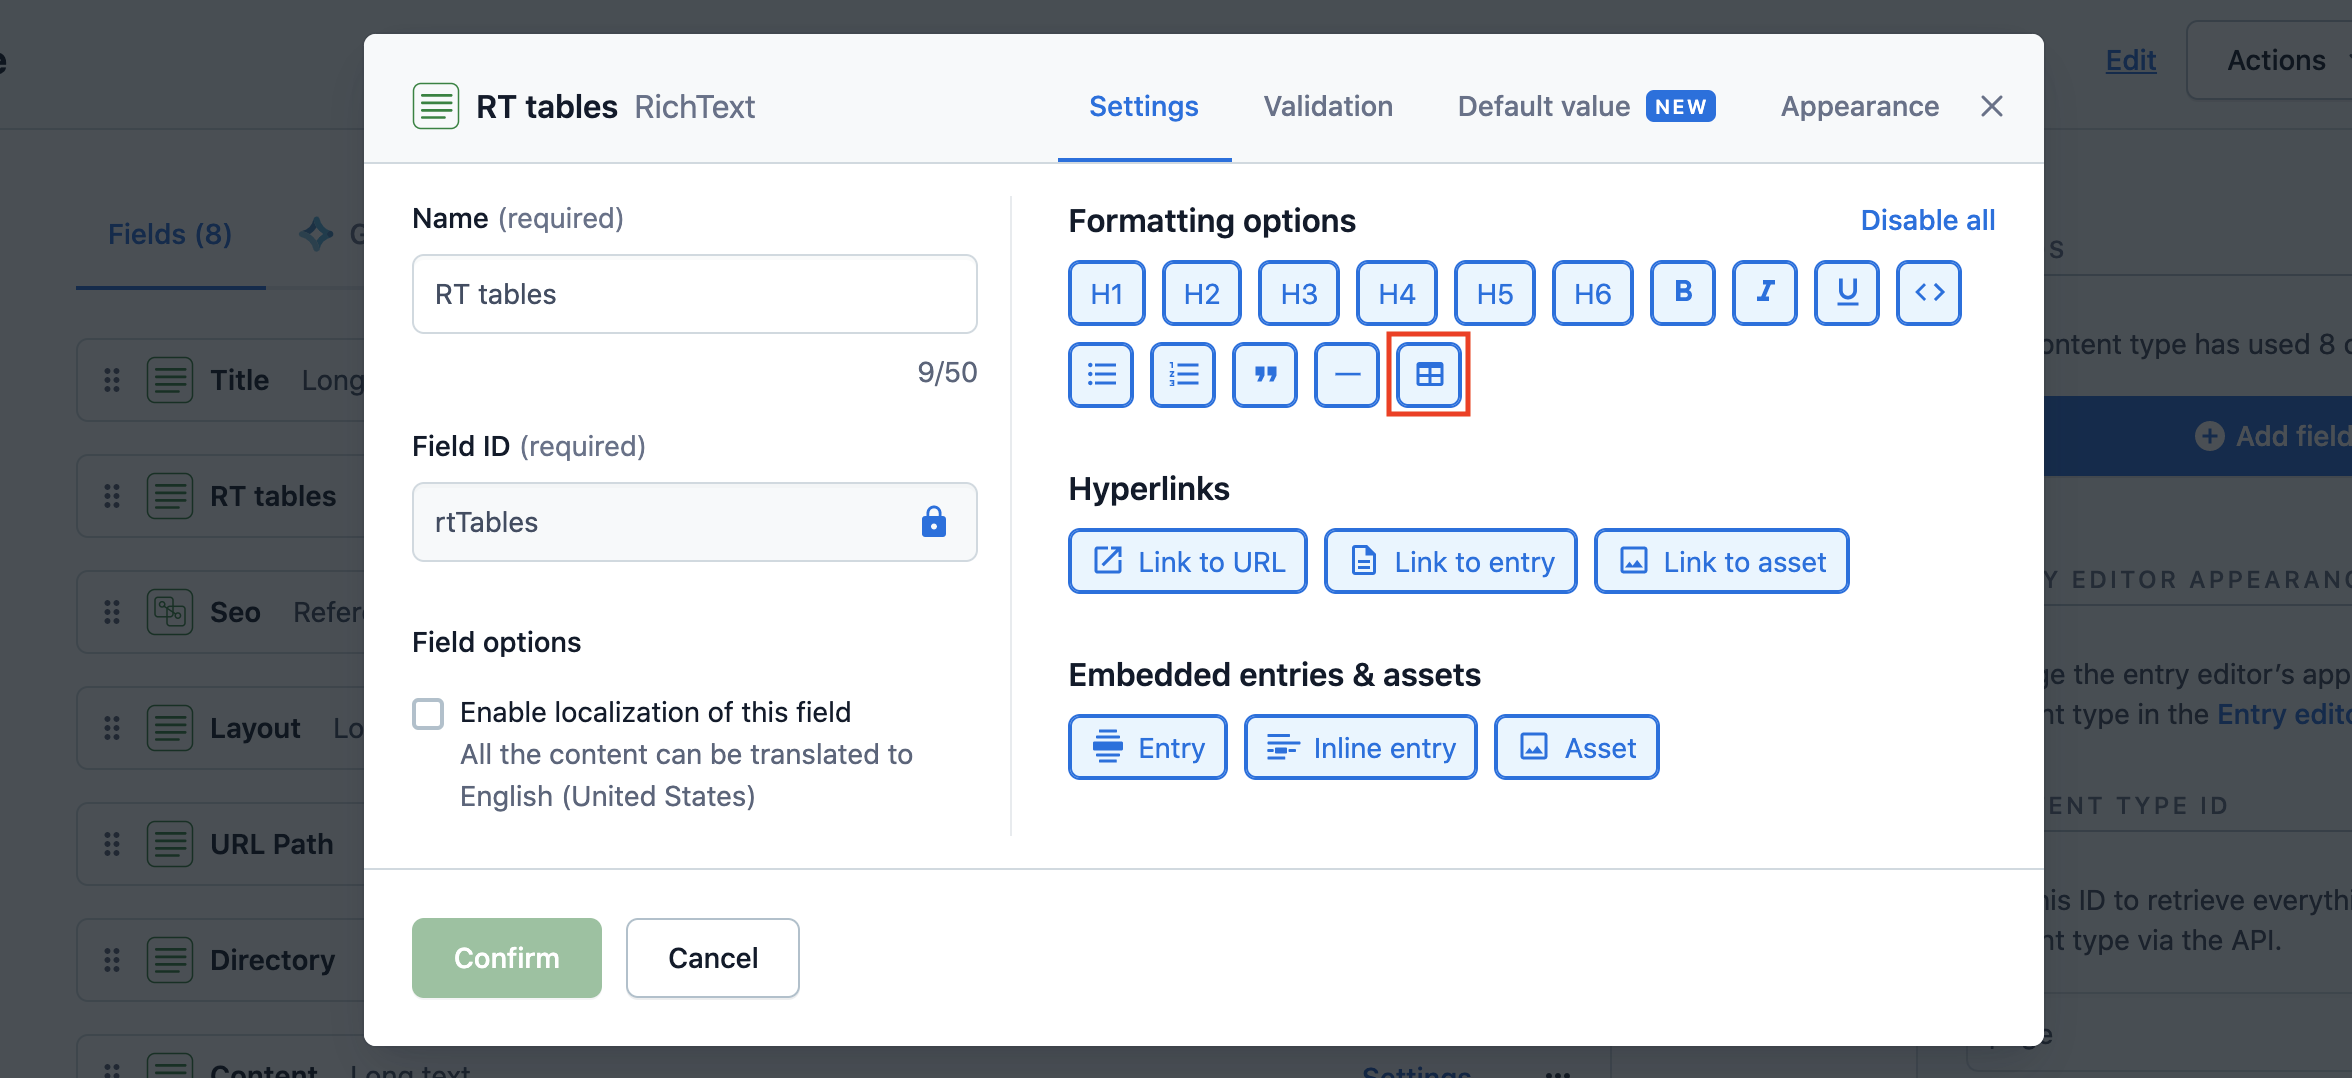Screen dimensions: 2352x1078
Task: Toggle inline code formatting option
Action: click(x=1929, y=293)
